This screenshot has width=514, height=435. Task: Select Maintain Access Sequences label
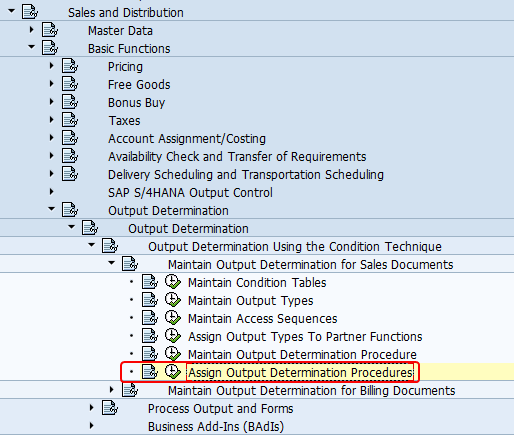[x=263, y=319]
